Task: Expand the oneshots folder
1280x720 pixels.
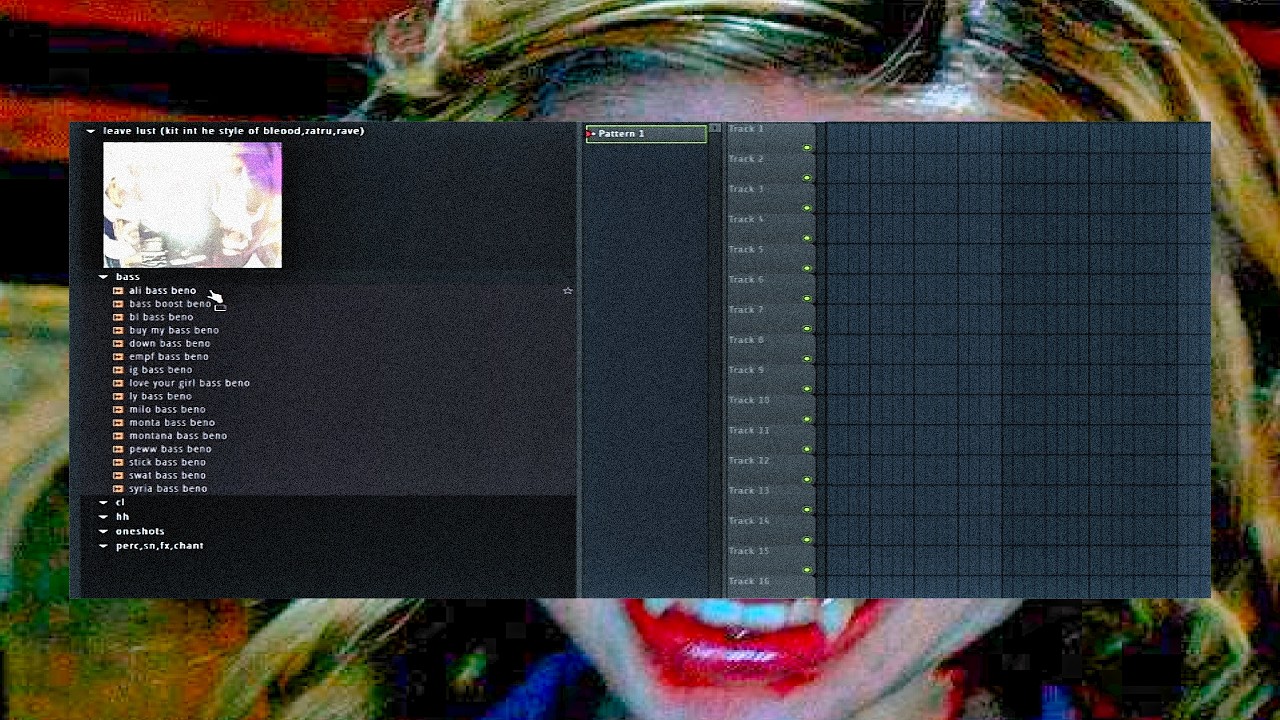Action: 103,531
